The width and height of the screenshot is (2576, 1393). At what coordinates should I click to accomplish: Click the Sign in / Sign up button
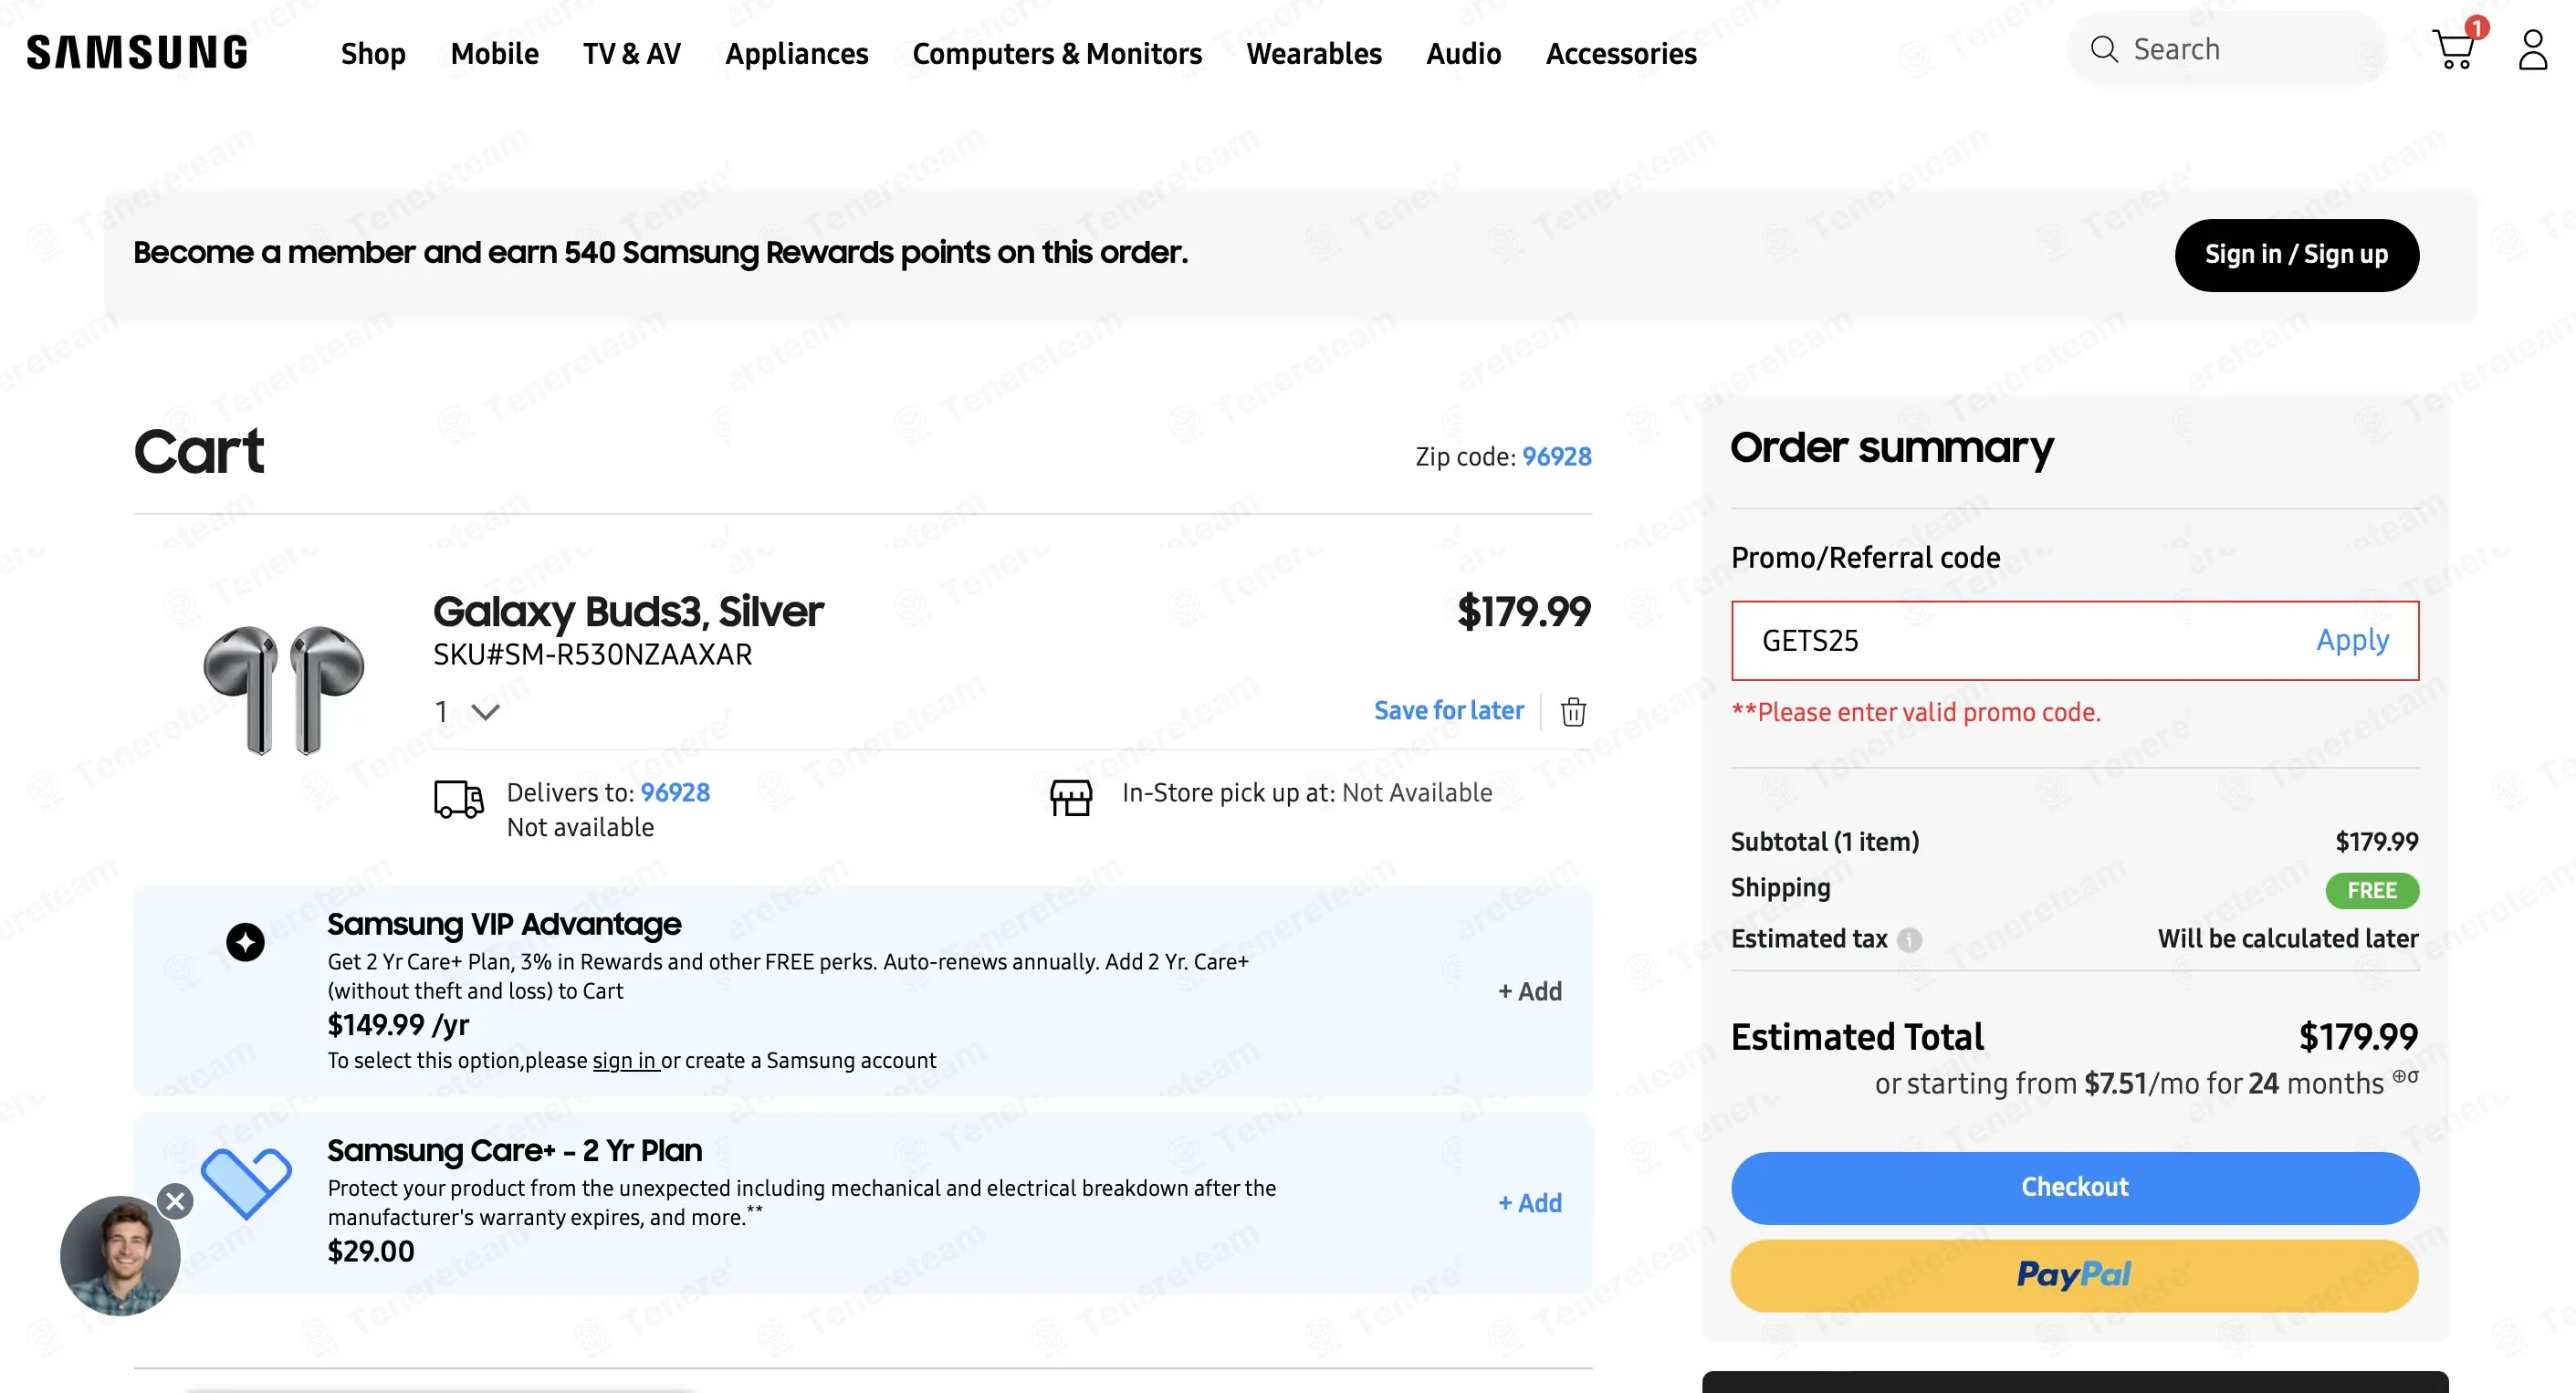click(2297, 255)
